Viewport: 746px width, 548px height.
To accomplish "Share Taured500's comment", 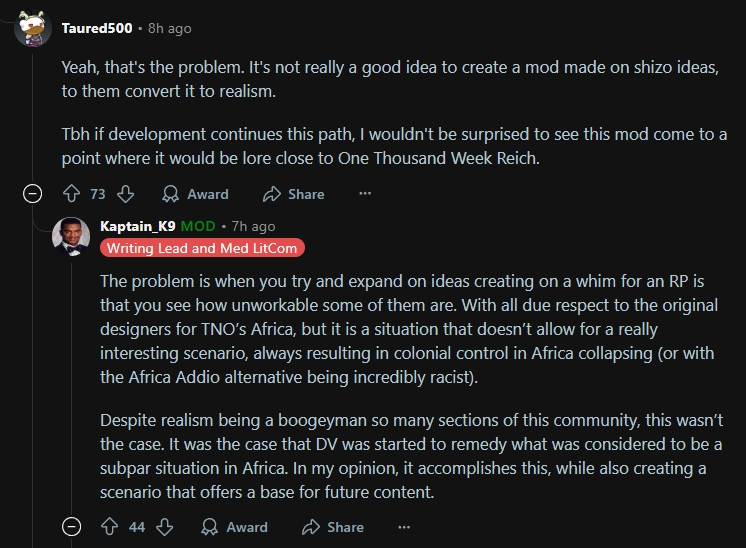I will [x=293, y=194].
